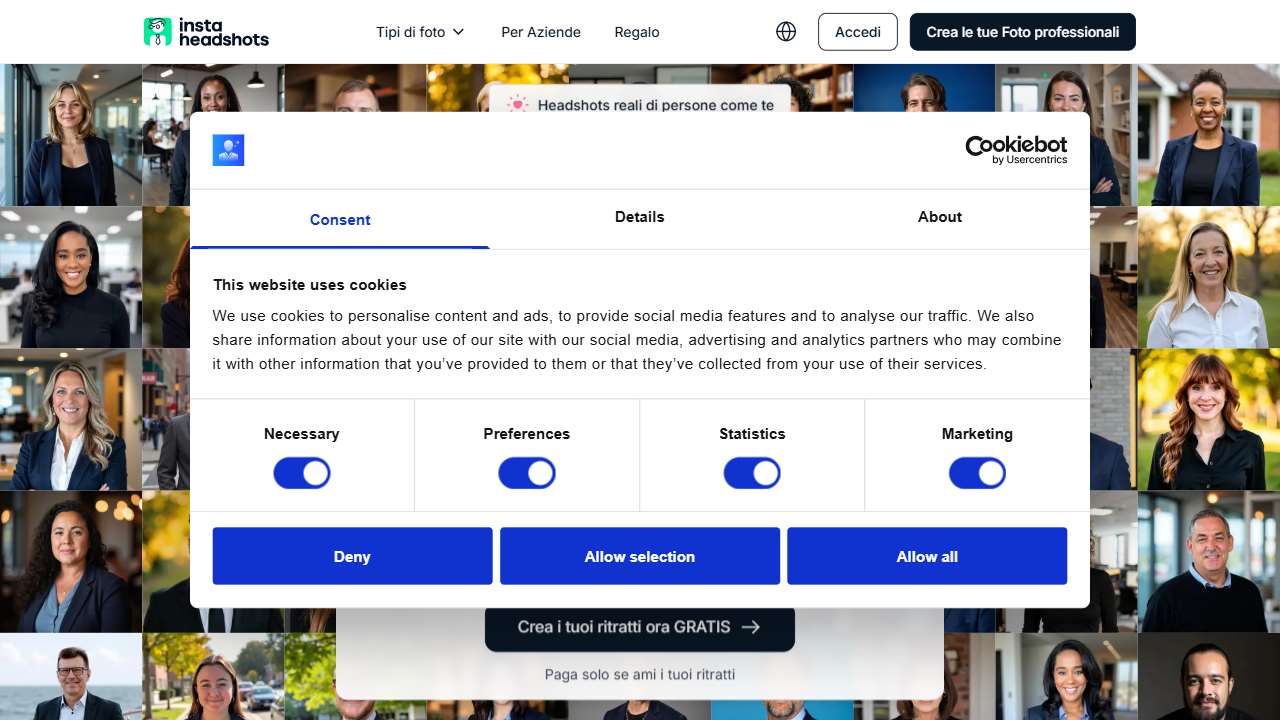Disable Marketing cookies toggle
Screen dimensions: 1280x720
(977, 473)
